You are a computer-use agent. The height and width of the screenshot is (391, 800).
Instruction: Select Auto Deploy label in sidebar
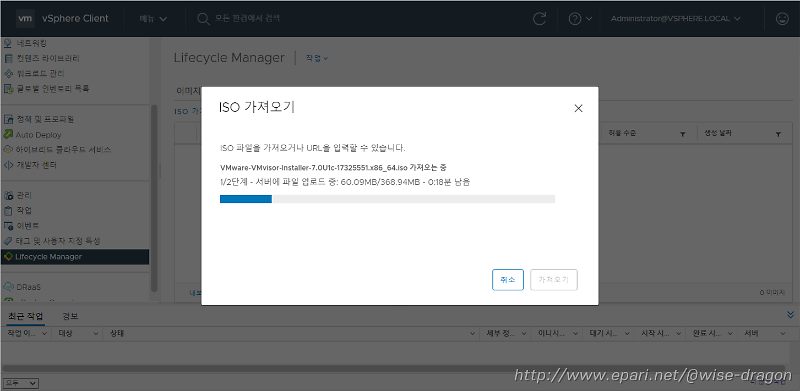tap(38, 135)
